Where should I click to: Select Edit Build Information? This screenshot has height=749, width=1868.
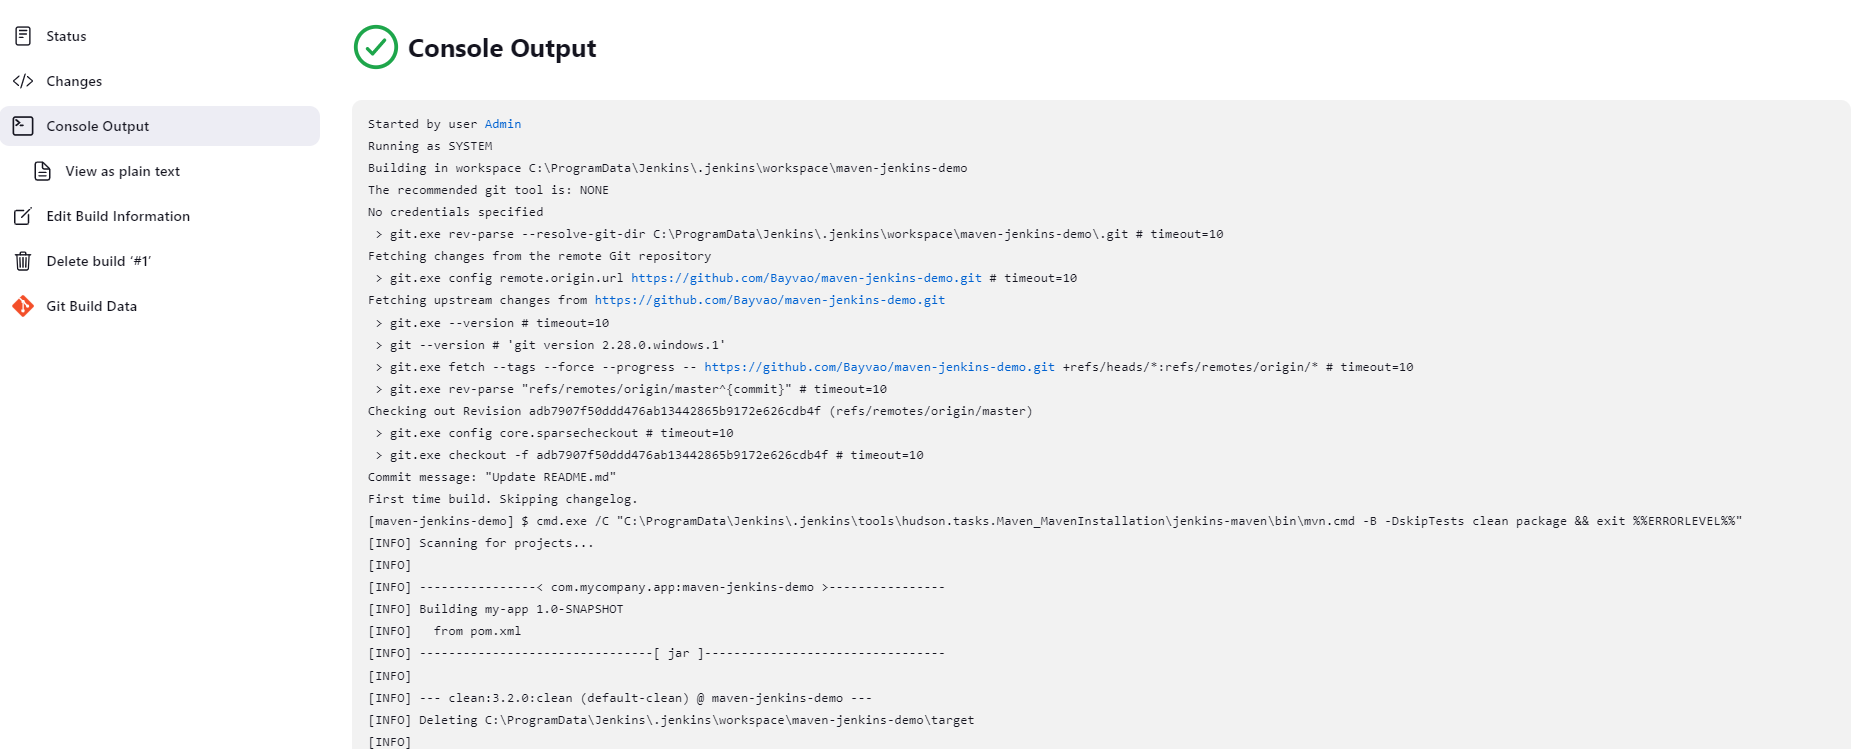click(x=117, y=215)
